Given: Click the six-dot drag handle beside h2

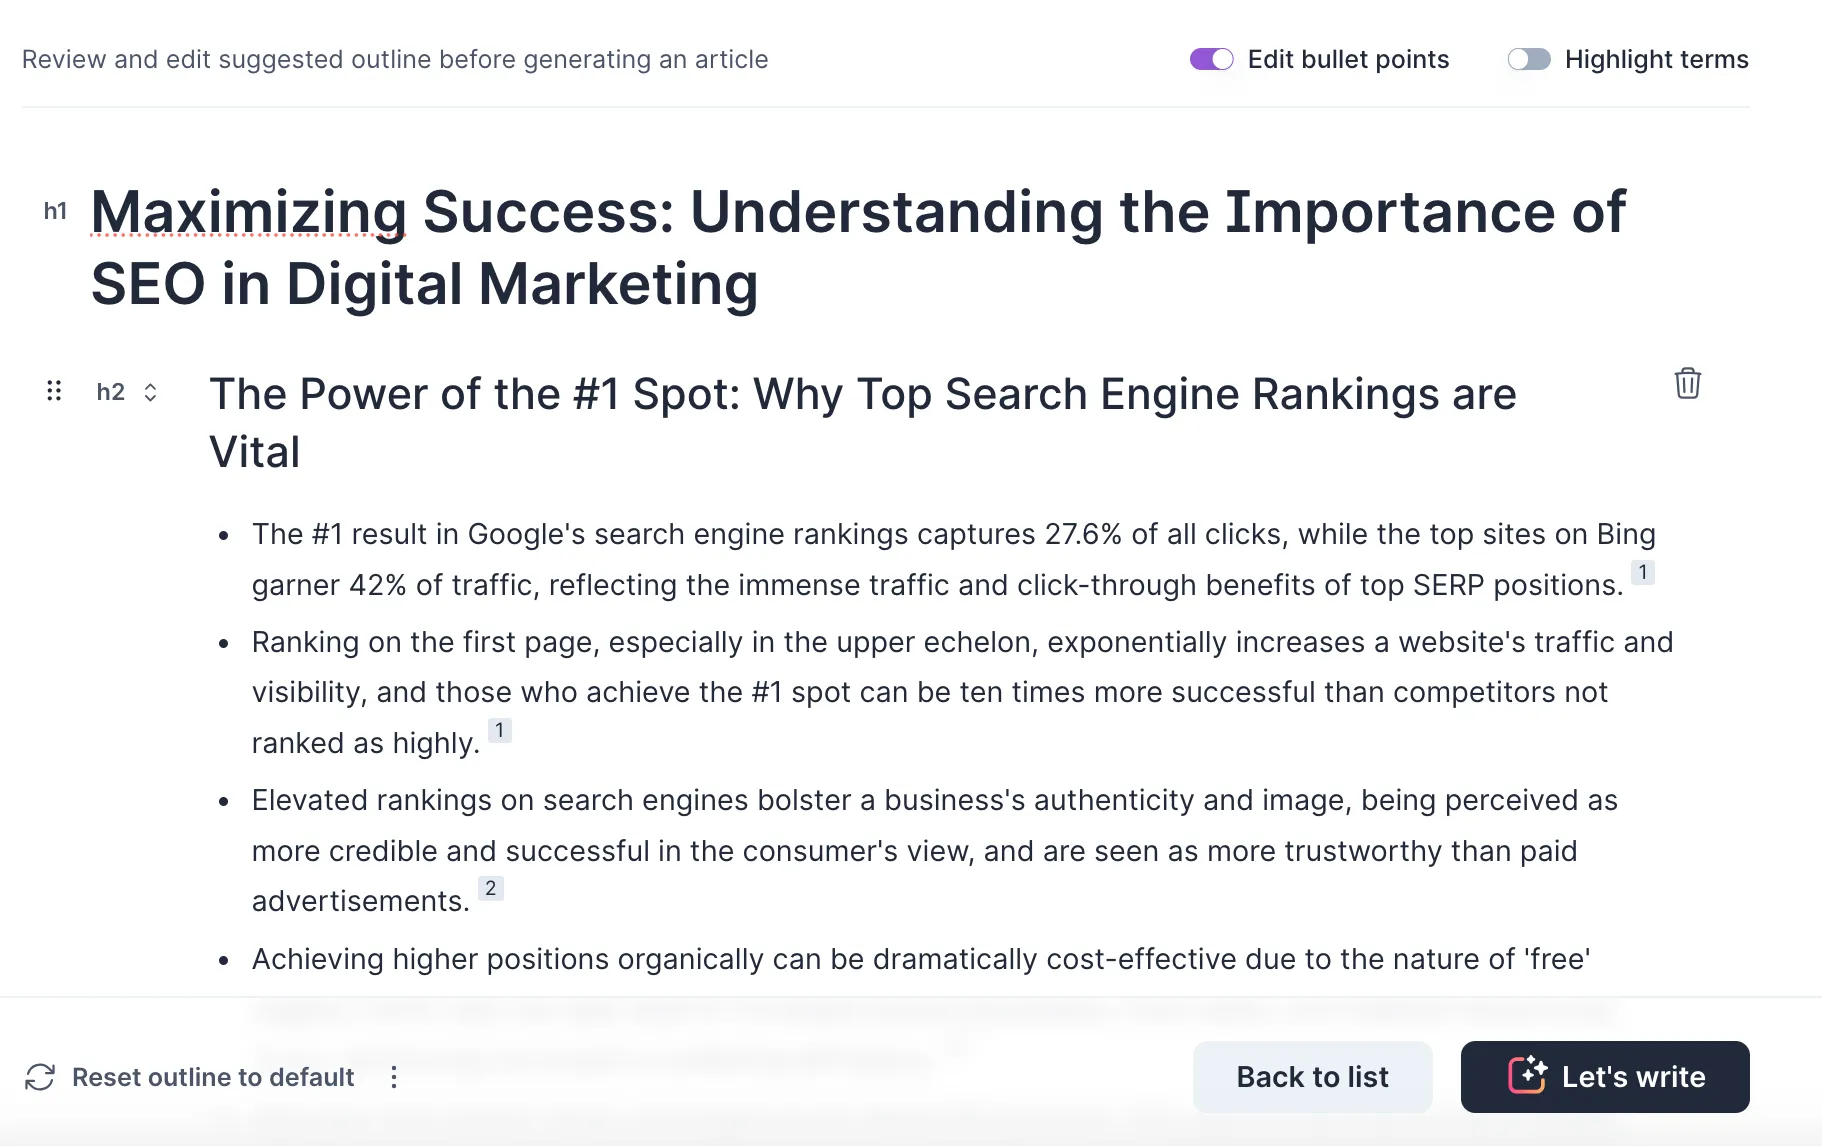Looking at the screenshot, I should (54, 391).
